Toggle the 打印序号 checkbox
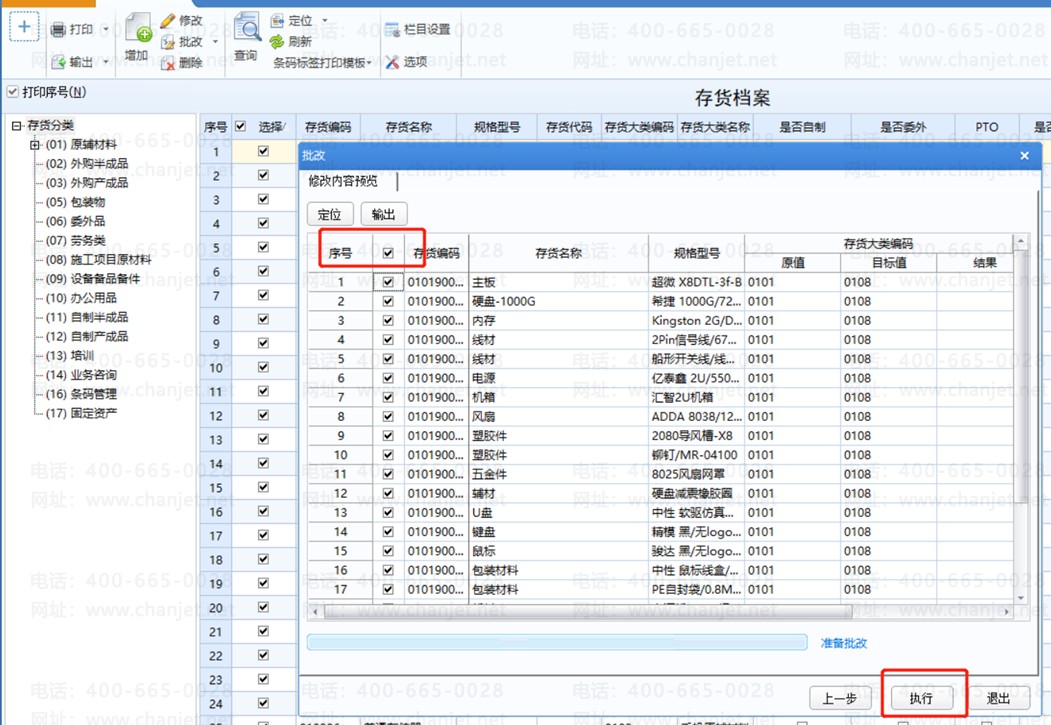The height and width of the screenshot is (725, 1051). 13,92
